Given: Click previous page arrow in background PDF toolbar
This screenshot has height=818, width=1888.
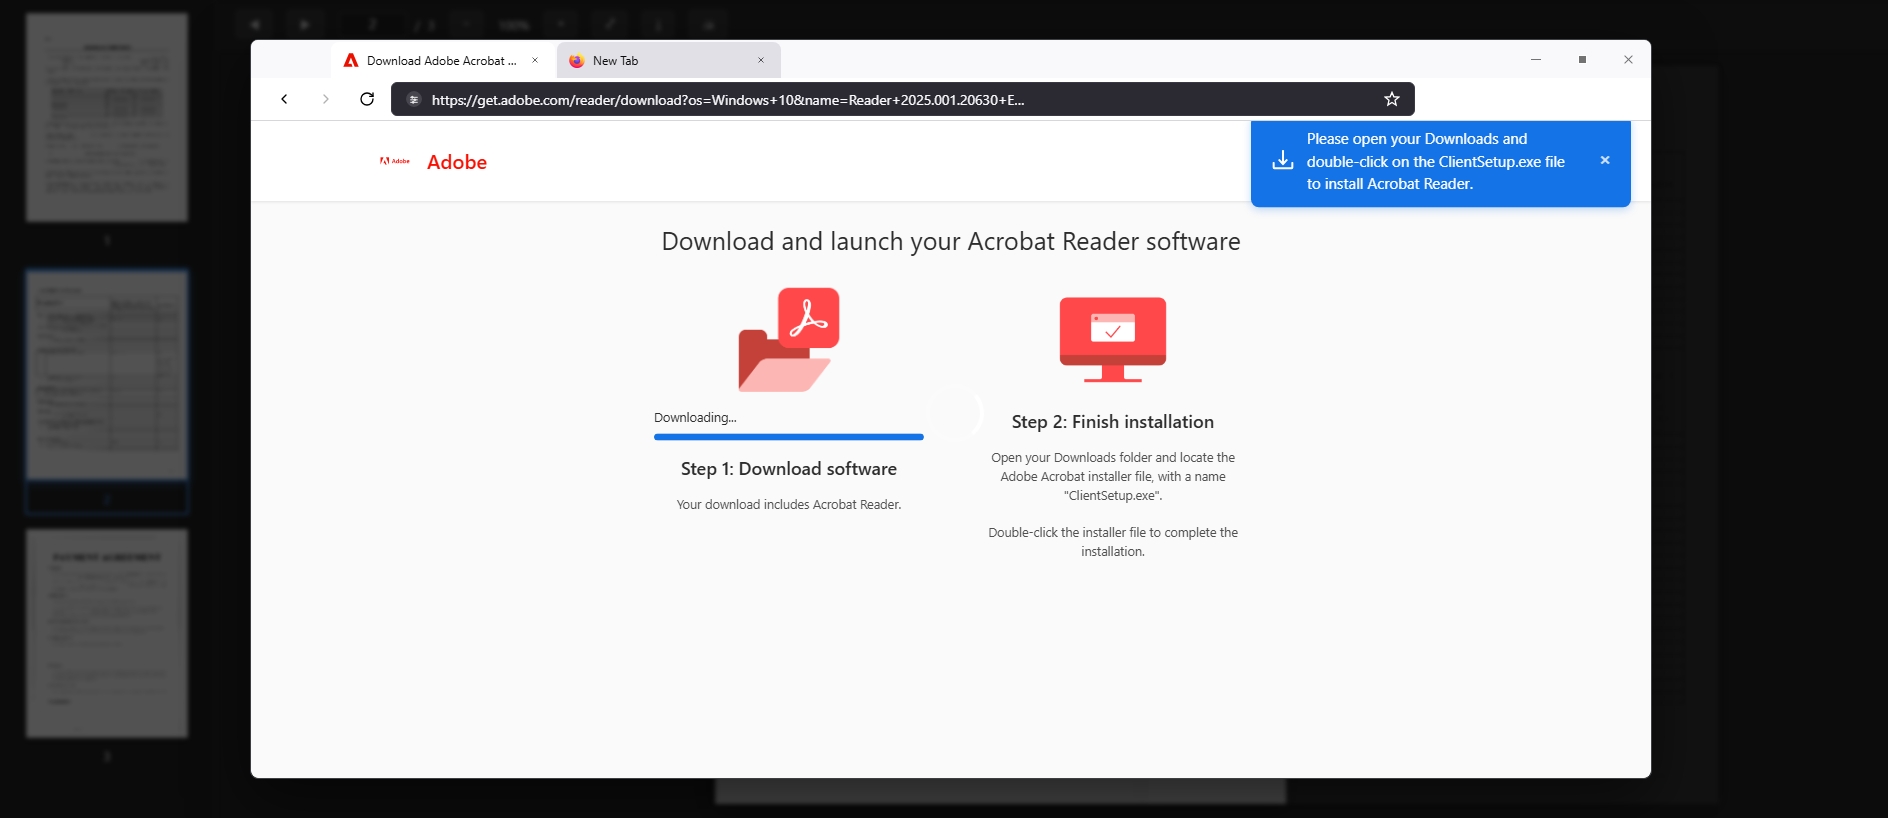Looking at the screenshot, I should pyautogui.click(x=255, y=24).
